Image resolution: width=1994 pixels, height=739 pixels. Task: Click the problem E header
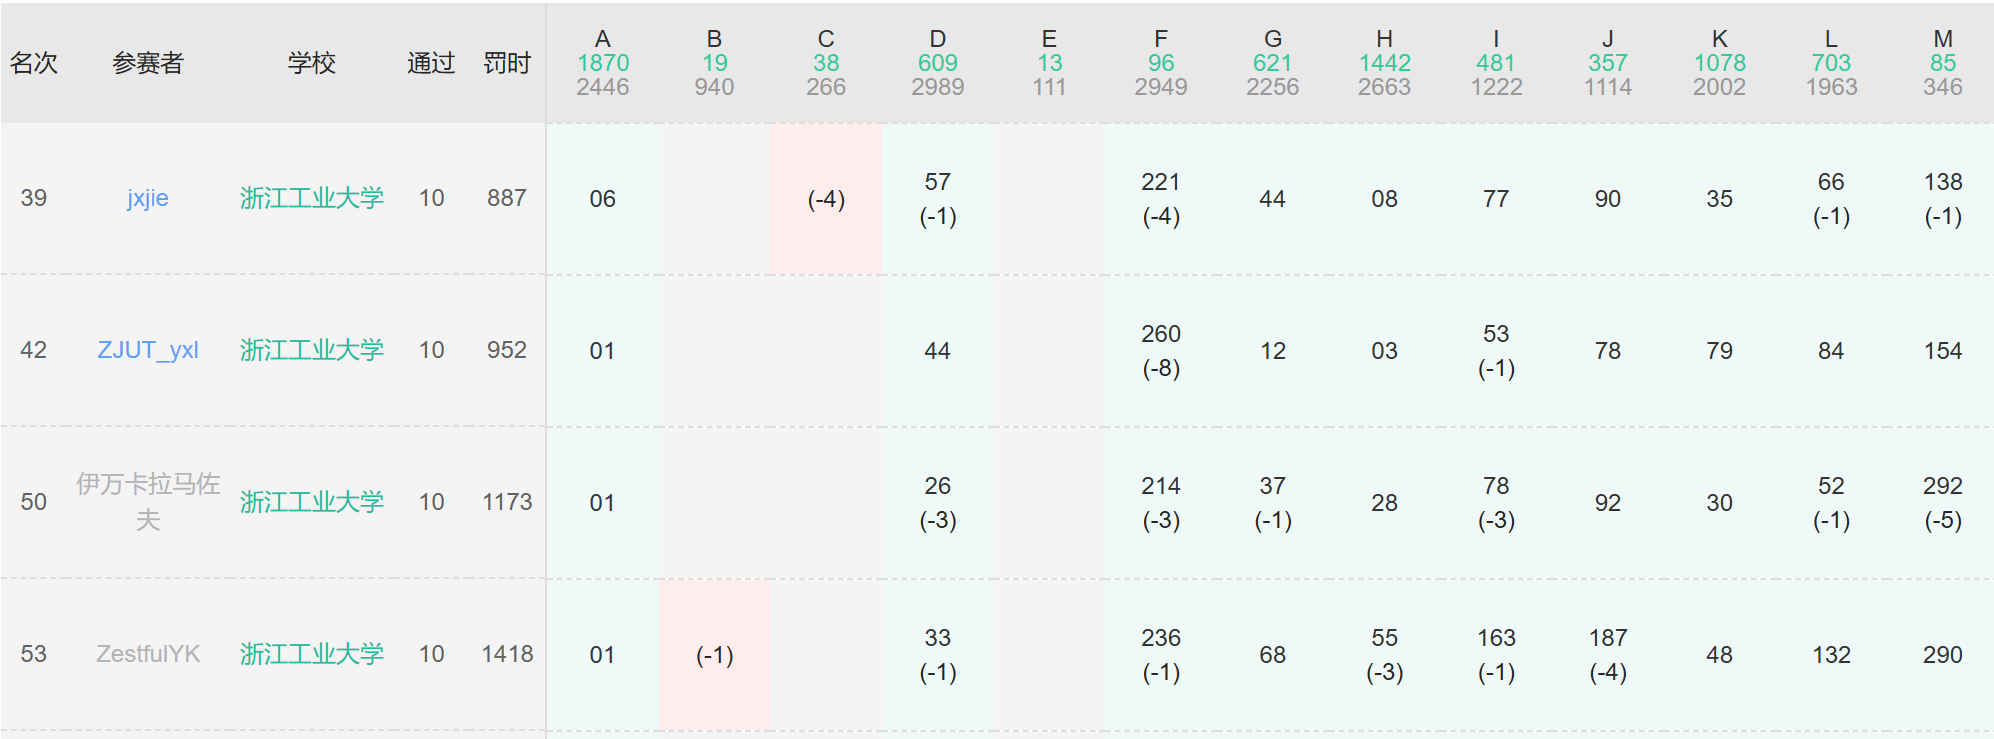click(x=1048, y=40)
